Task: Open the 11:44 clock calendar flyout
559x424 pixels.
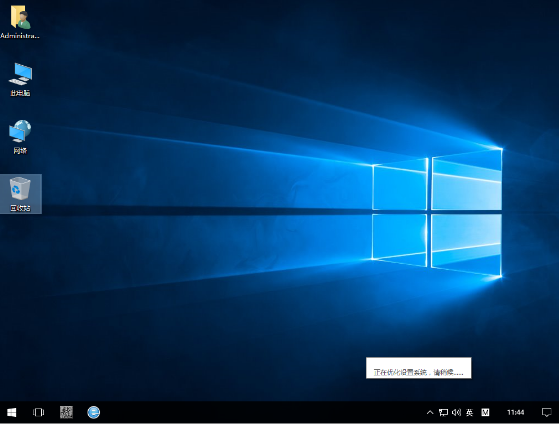Action: click(x=516, y=413)
